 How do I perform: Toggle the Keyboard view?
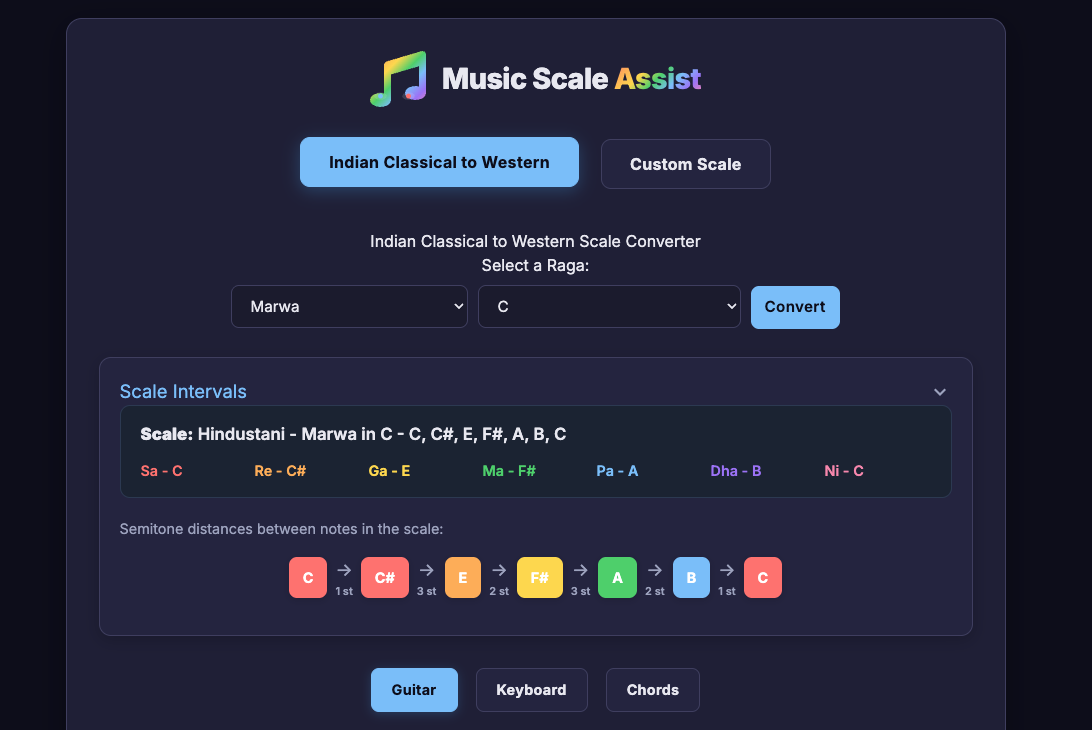coord(531,689)
